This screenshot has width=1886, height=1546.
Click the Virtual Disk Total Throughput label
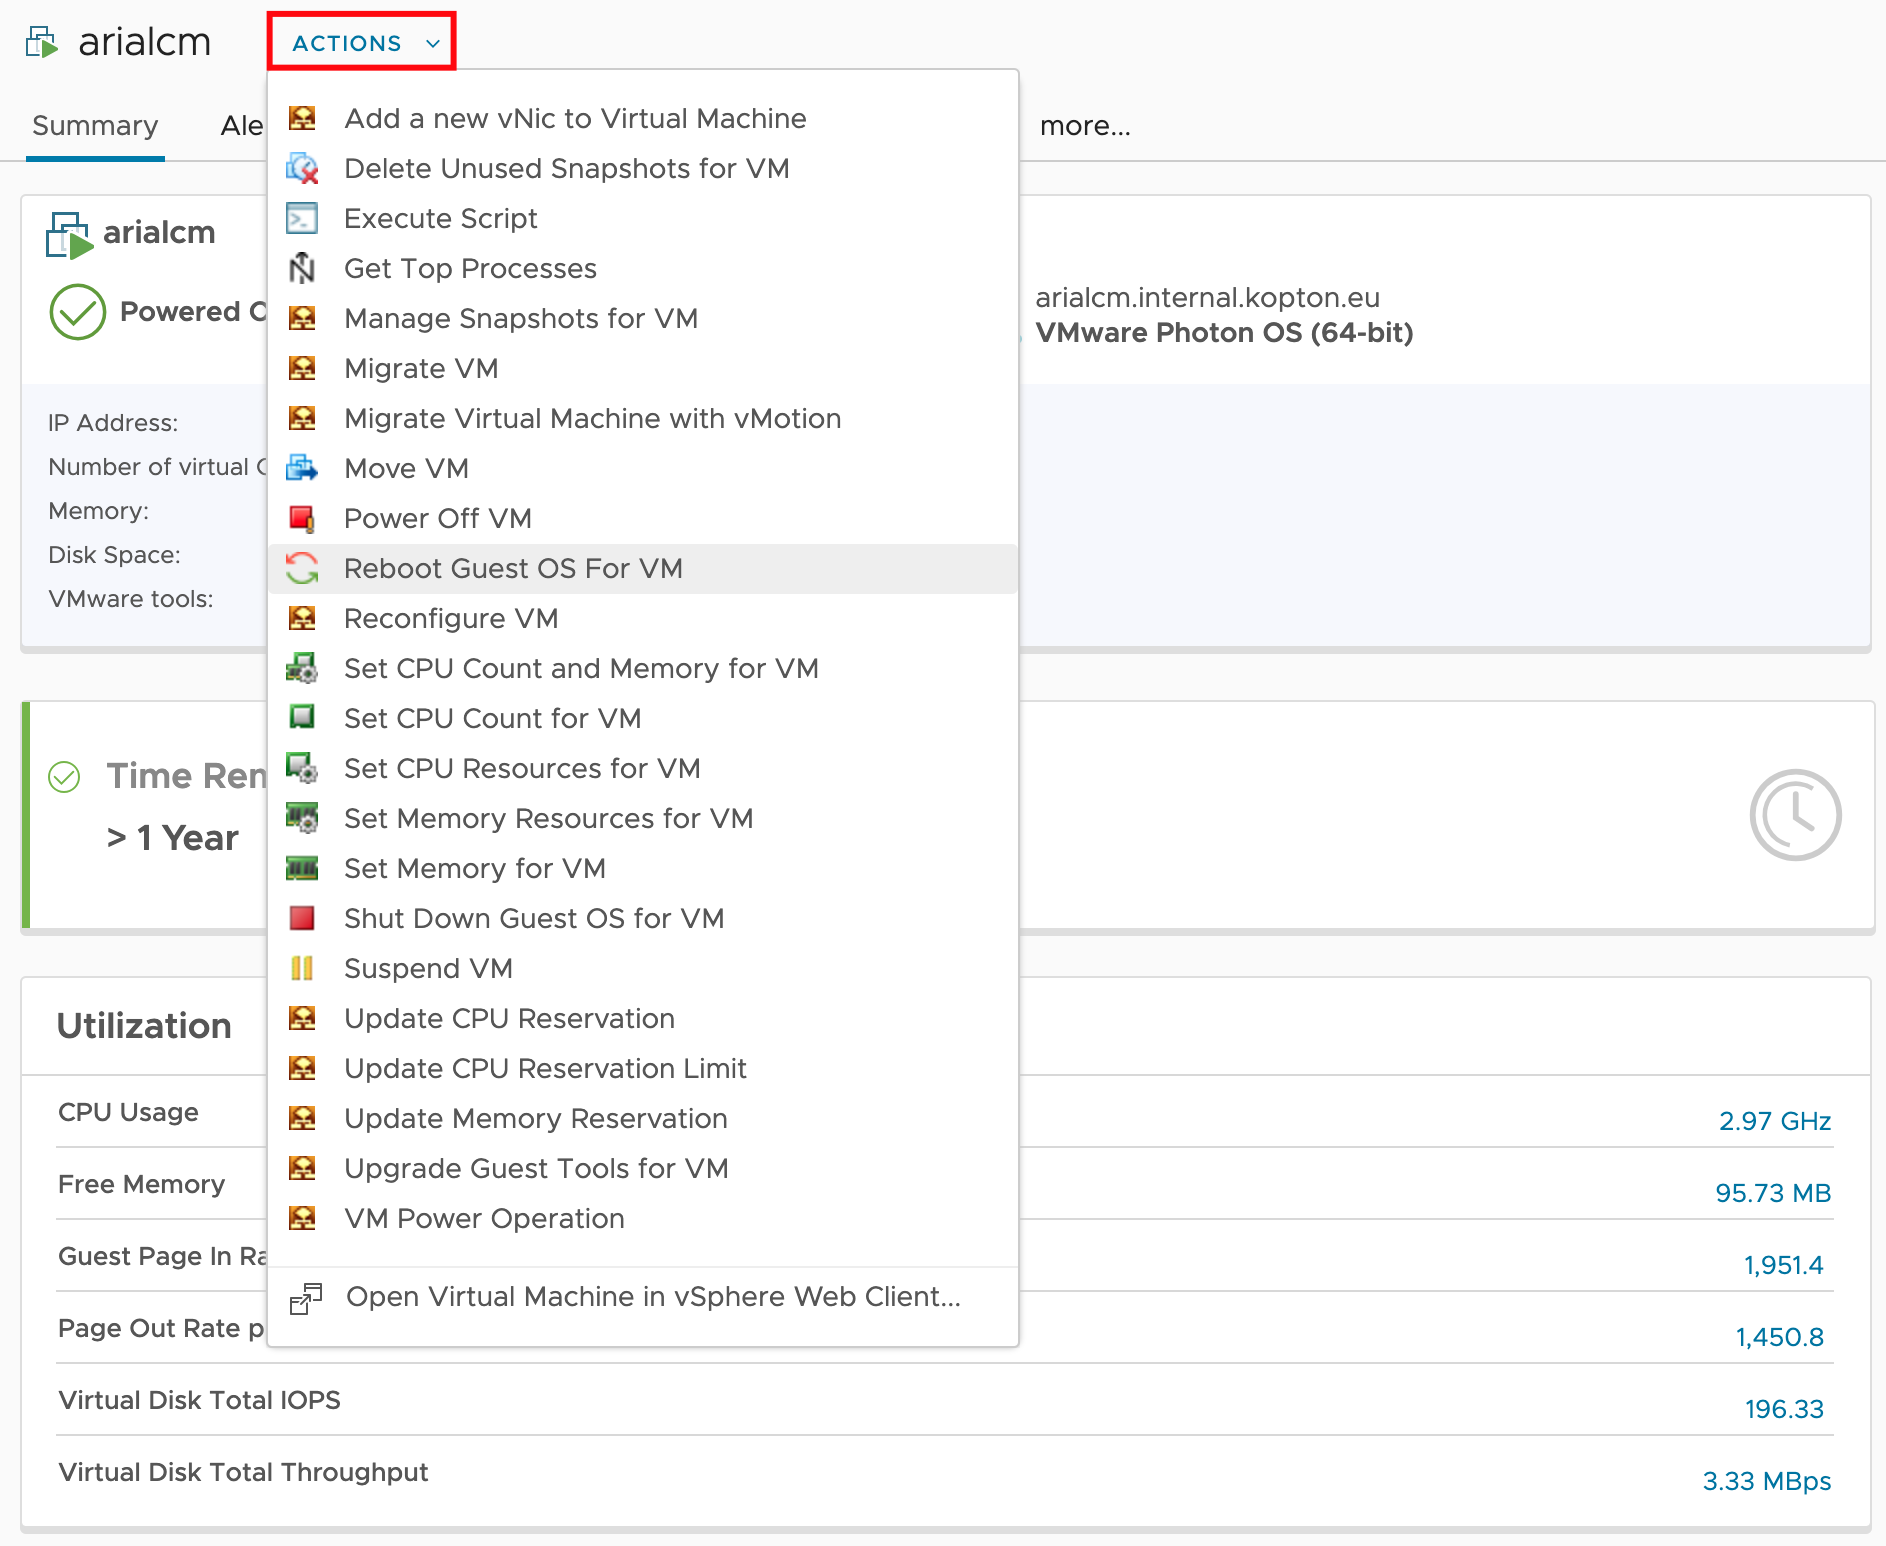coord(243,1472)
